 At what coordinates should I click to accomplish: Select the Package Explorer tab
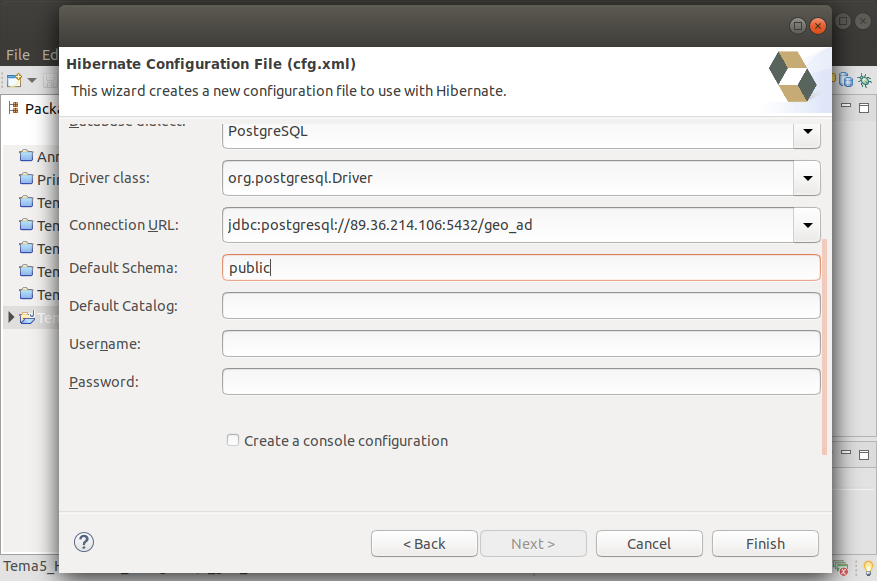point(34,108)
